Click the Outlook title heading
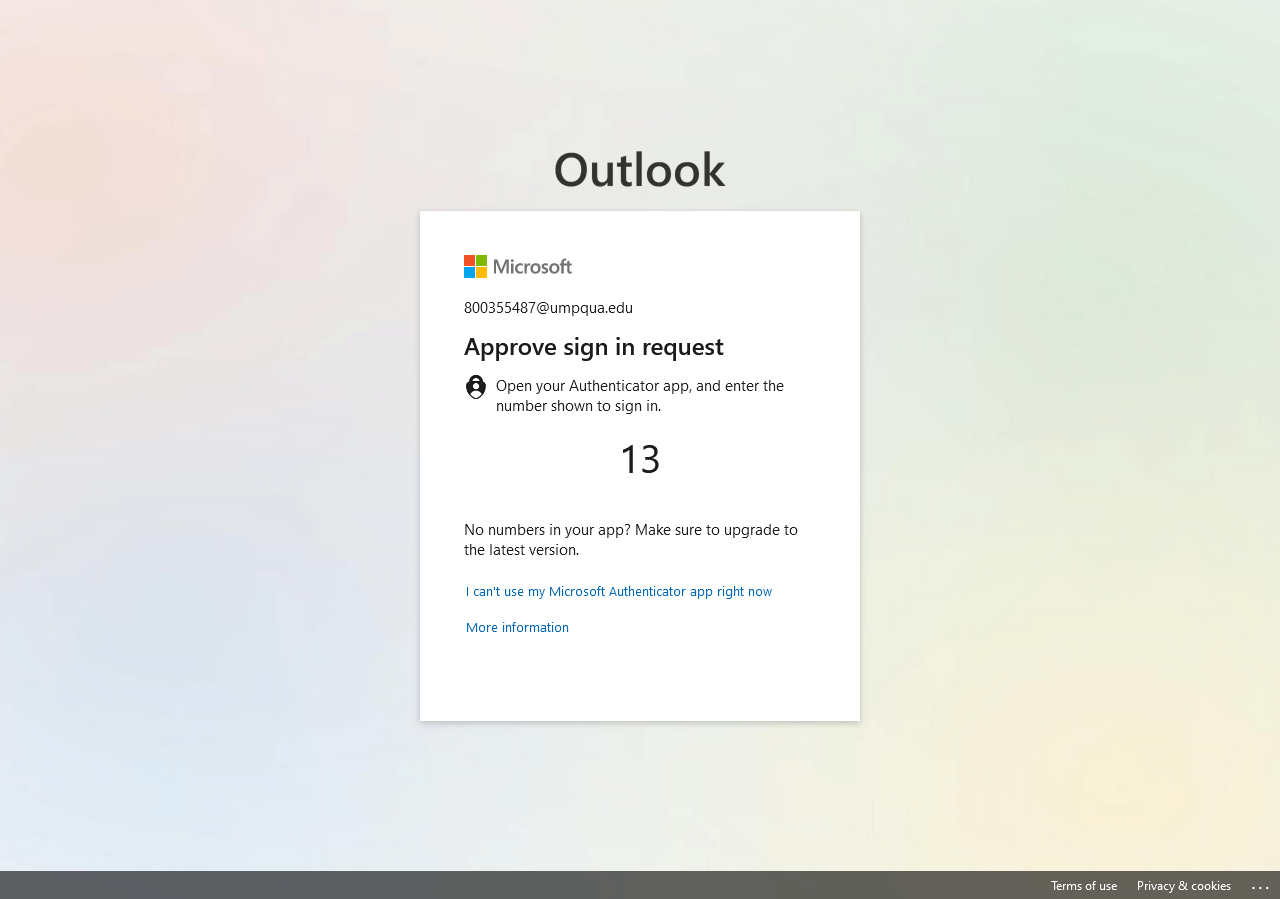 coord(639,169)
